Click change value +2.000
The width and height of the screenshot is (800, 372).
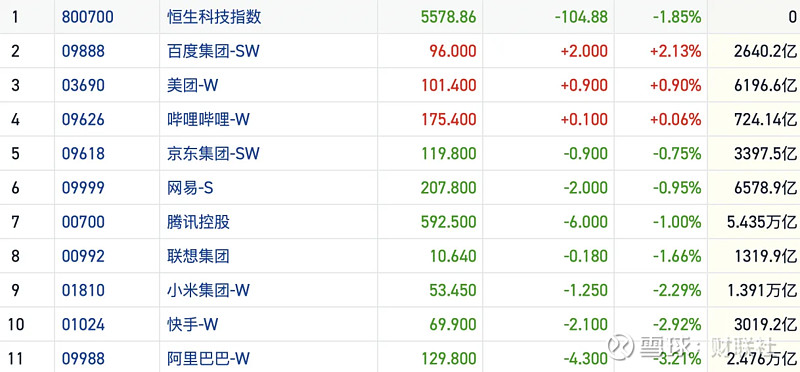pyautogui.click(x=584, y=51)
